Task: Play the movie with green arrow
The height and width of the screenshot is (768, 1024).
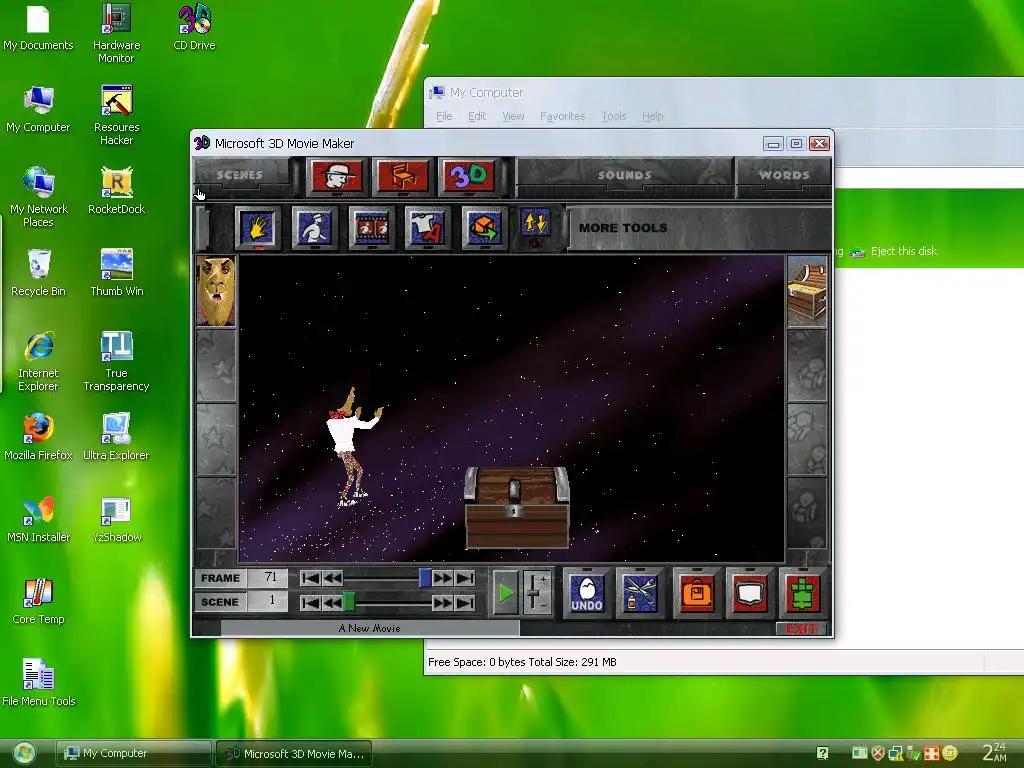Action: (x=505, y=592)
